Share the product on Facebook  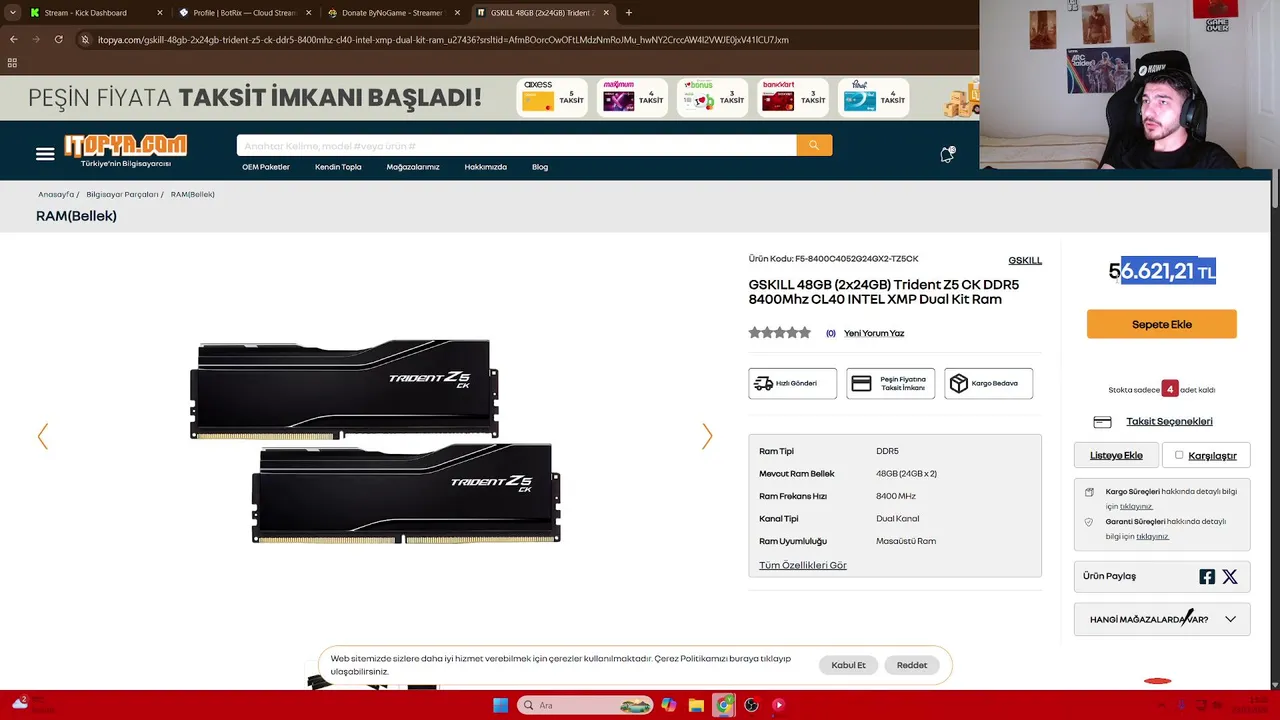coord(1207,577)
